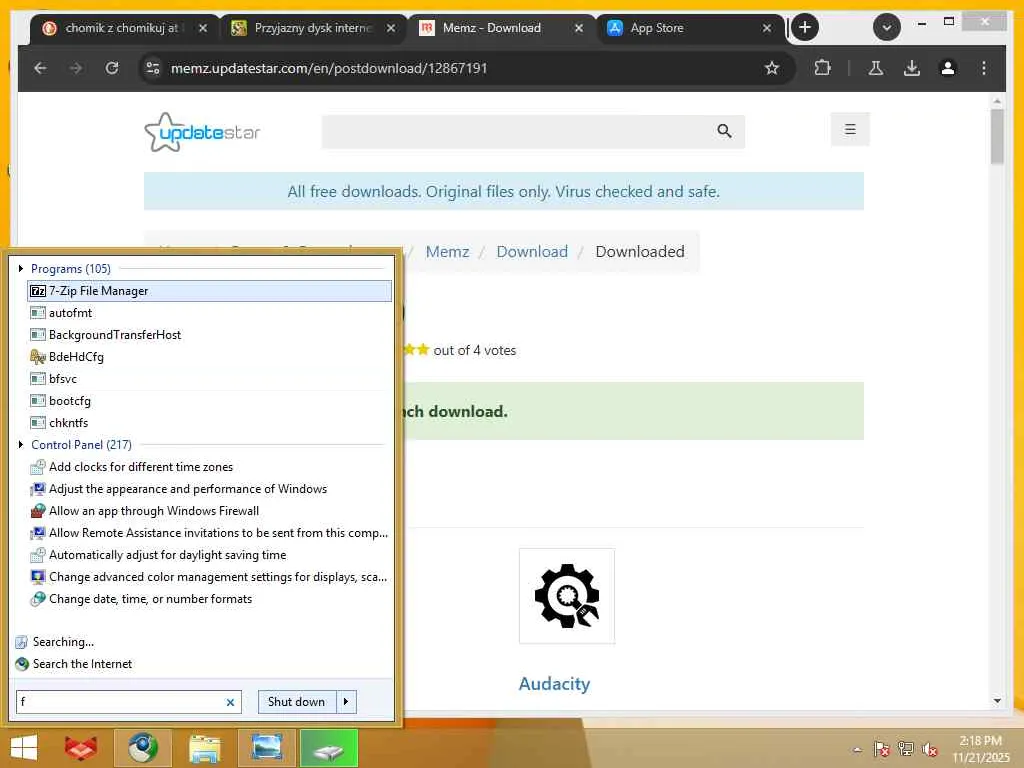
Task: Click the network tray icon
Action: (906, 749)
